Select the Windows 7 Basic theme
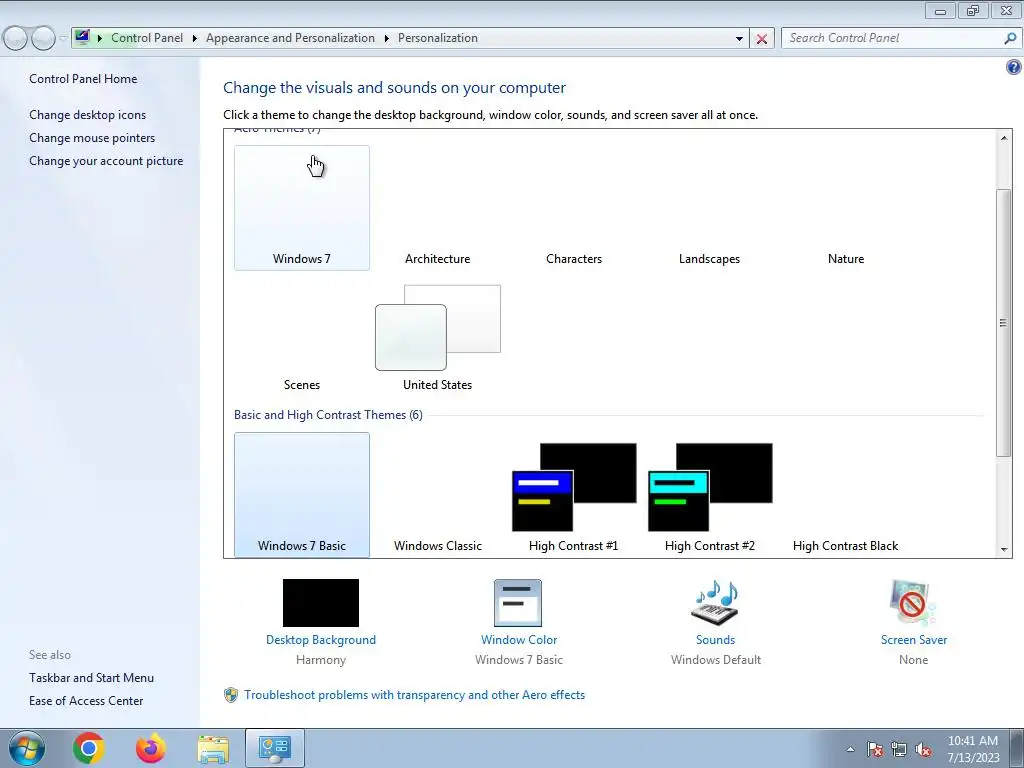 coord(302,495)
